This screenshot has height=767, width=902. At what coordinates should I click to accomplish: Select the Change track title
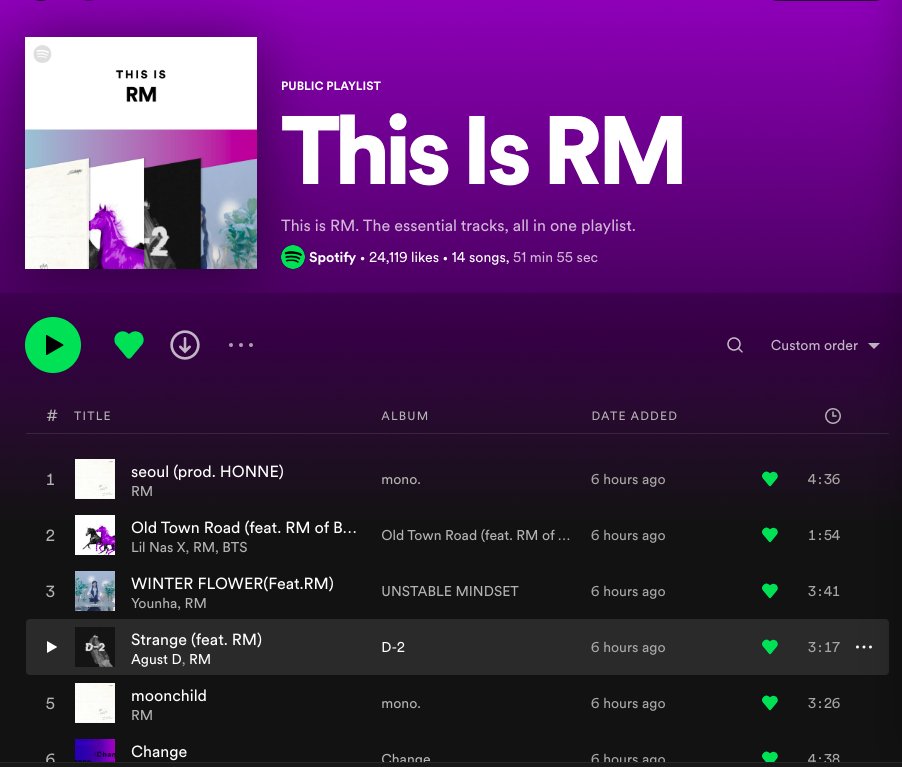[159, 751]
